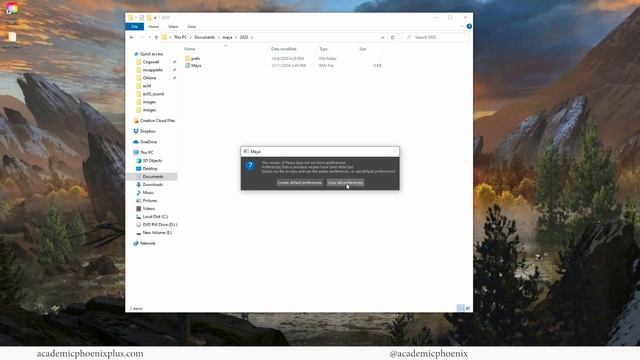
Task: Select Documents in the navigation pane
Action: (153, 176)
